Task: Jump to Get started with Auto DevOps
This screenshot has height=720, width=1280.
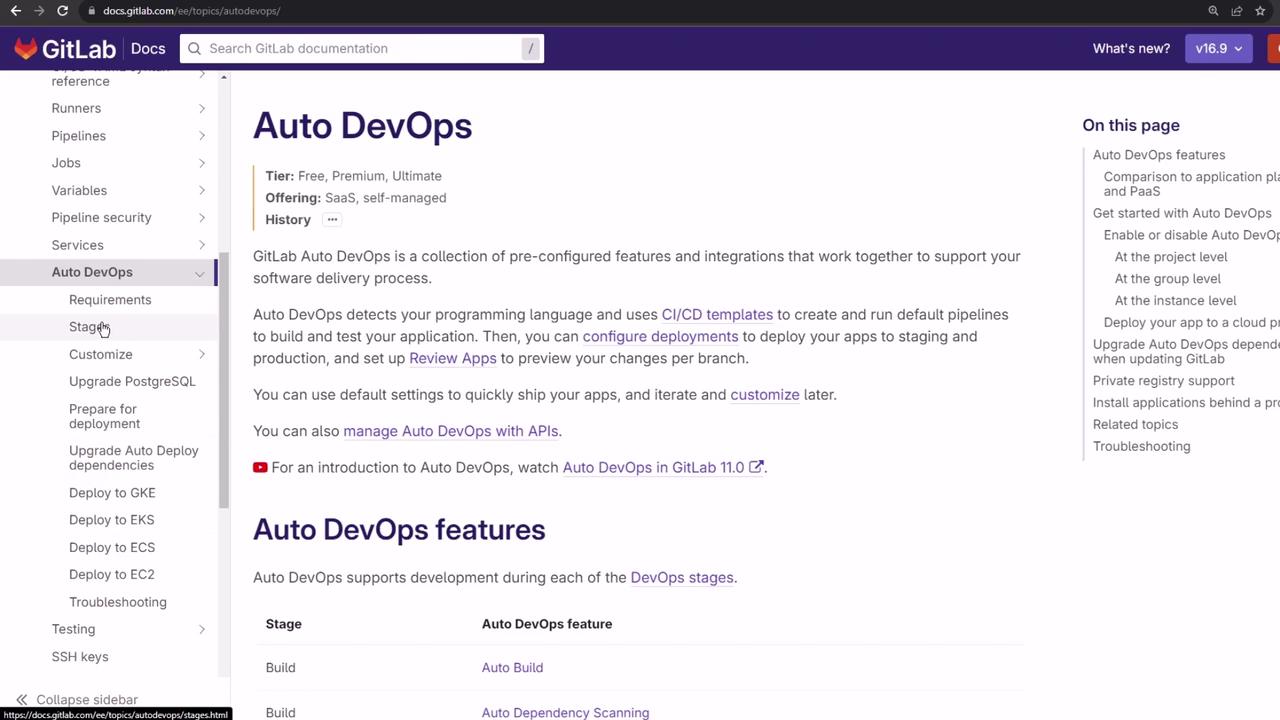Action: point(1182,213)
